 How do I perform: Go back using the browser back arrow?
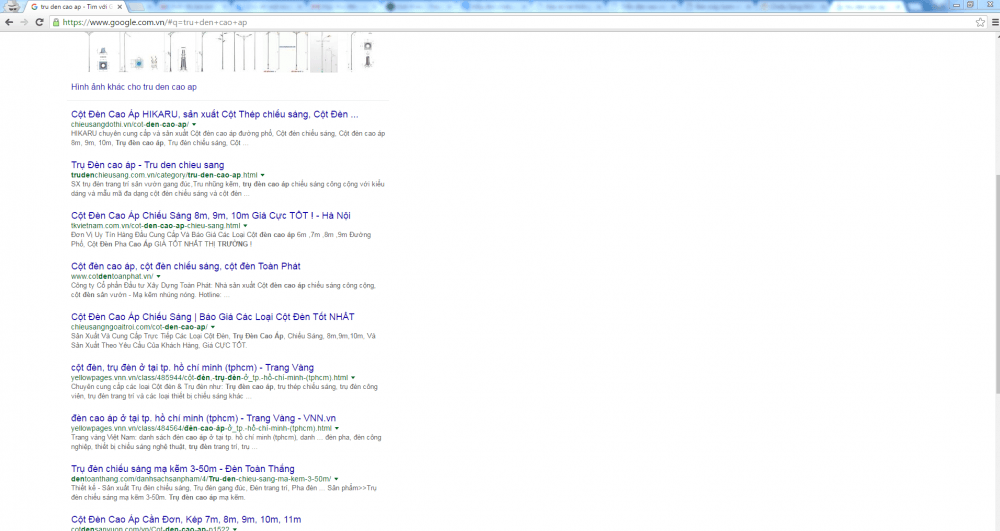pyautogui.click(x=9, y=22)
